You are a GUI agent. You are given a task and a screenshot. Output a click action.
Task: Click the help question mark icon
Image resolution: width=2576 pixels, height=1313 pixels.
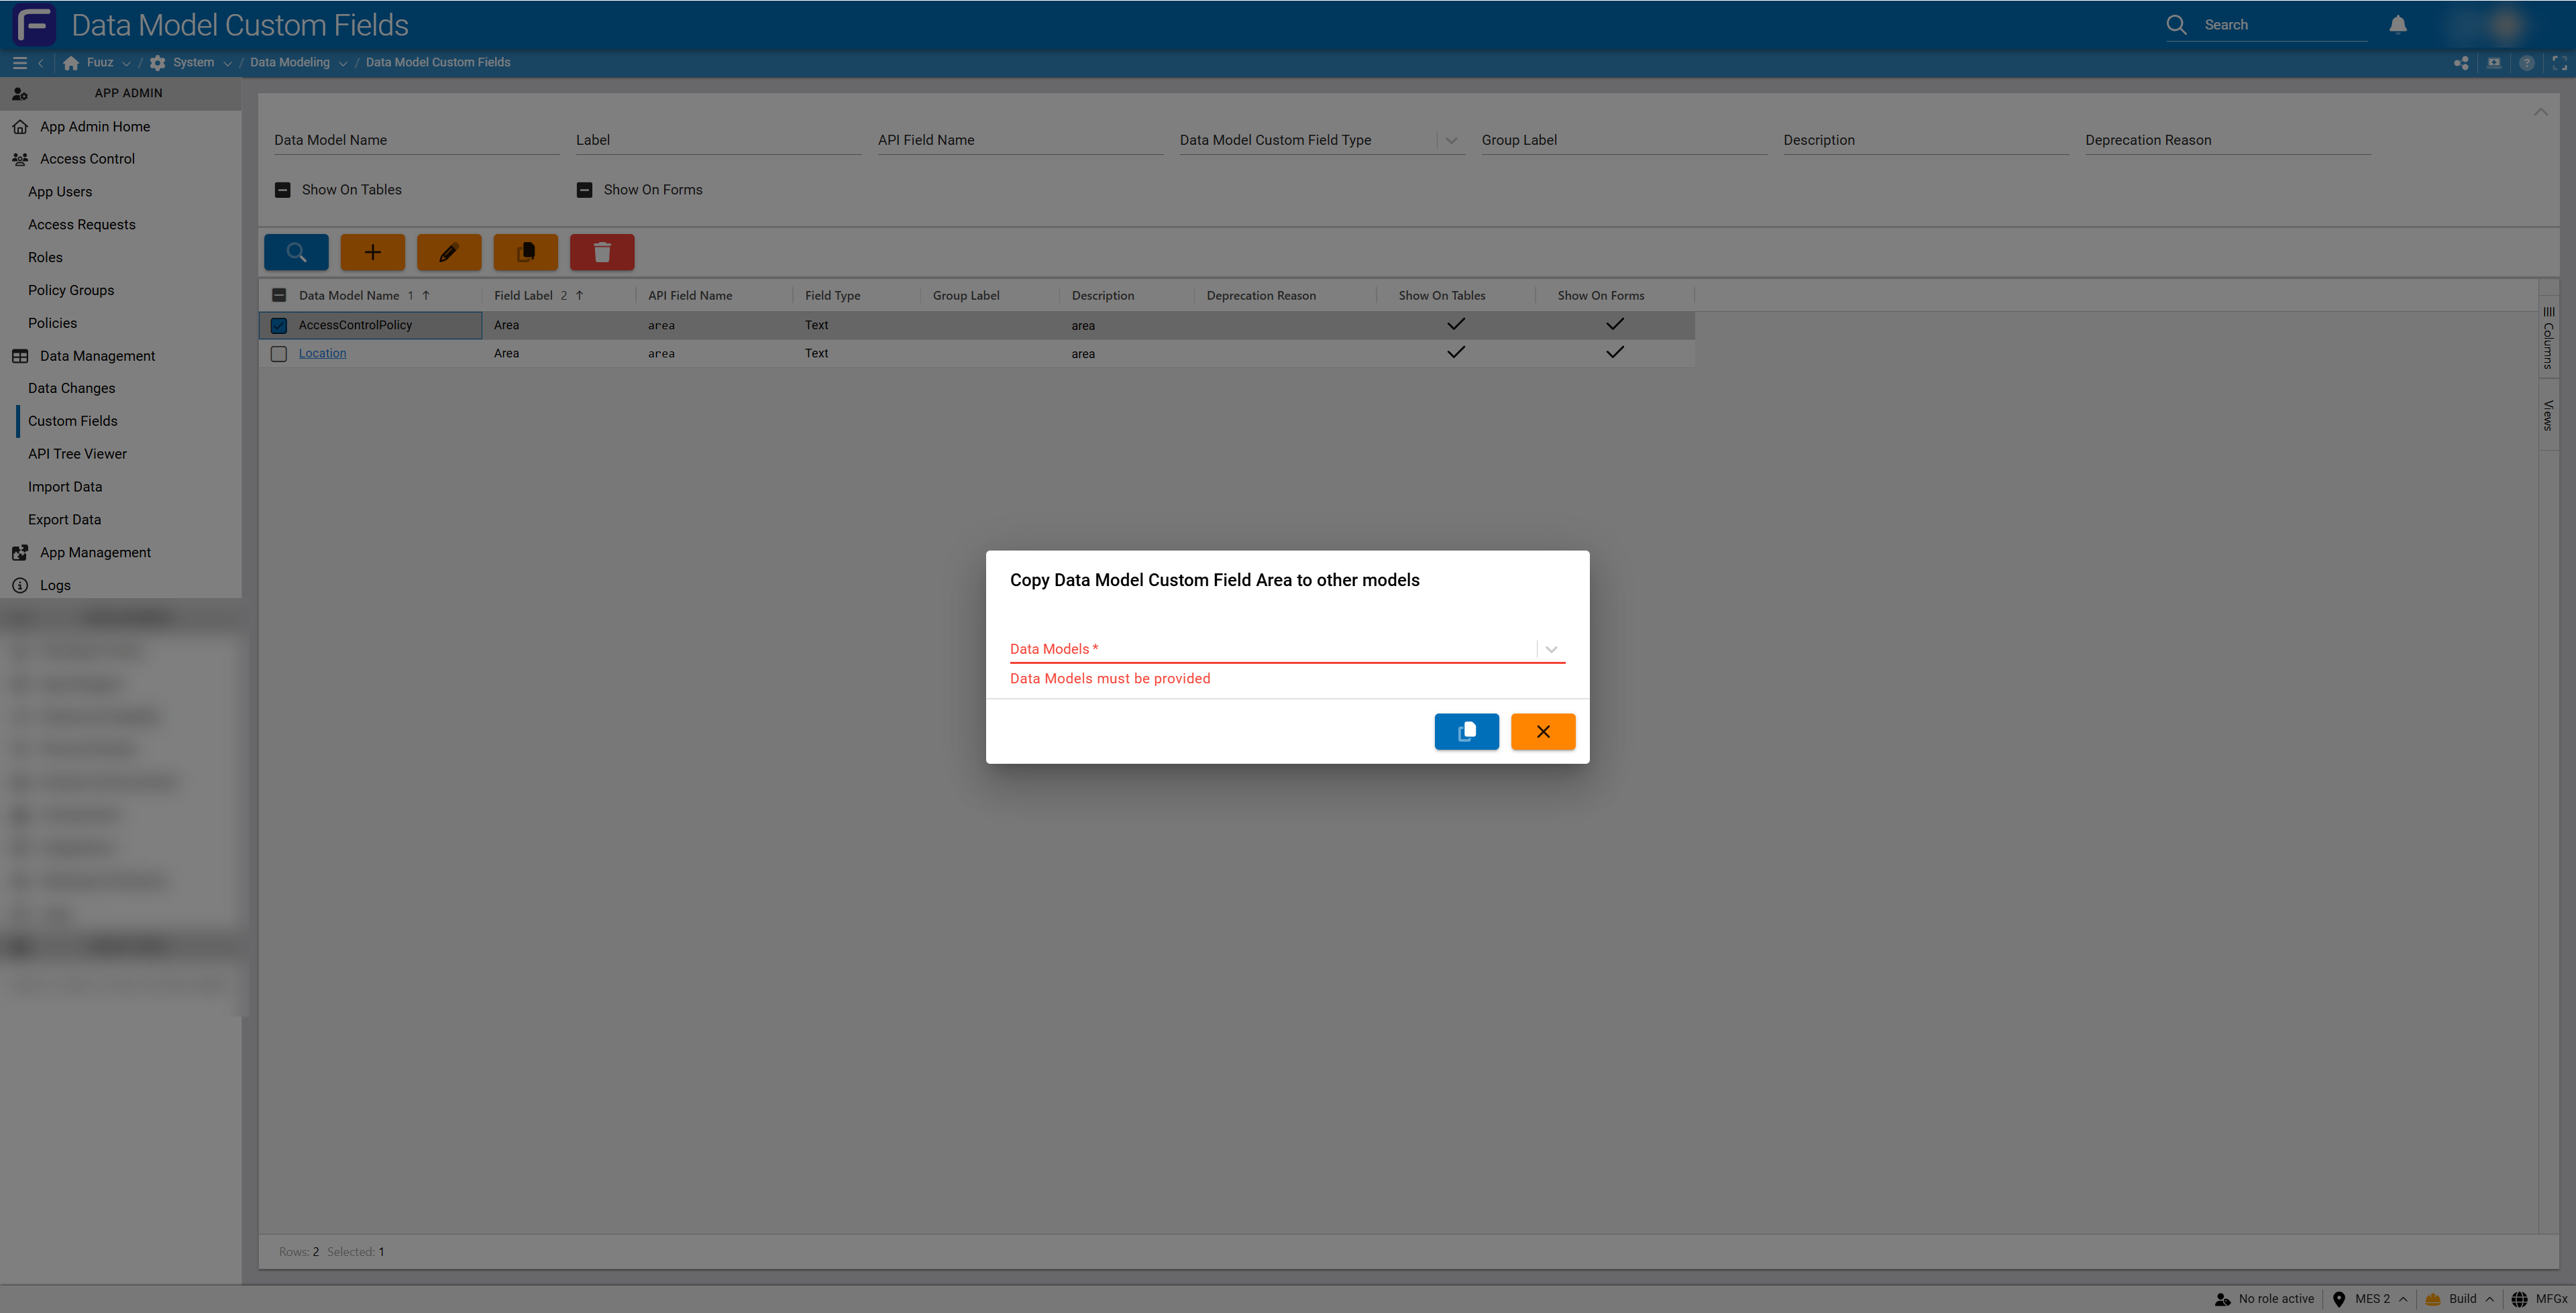point(2526,63)
